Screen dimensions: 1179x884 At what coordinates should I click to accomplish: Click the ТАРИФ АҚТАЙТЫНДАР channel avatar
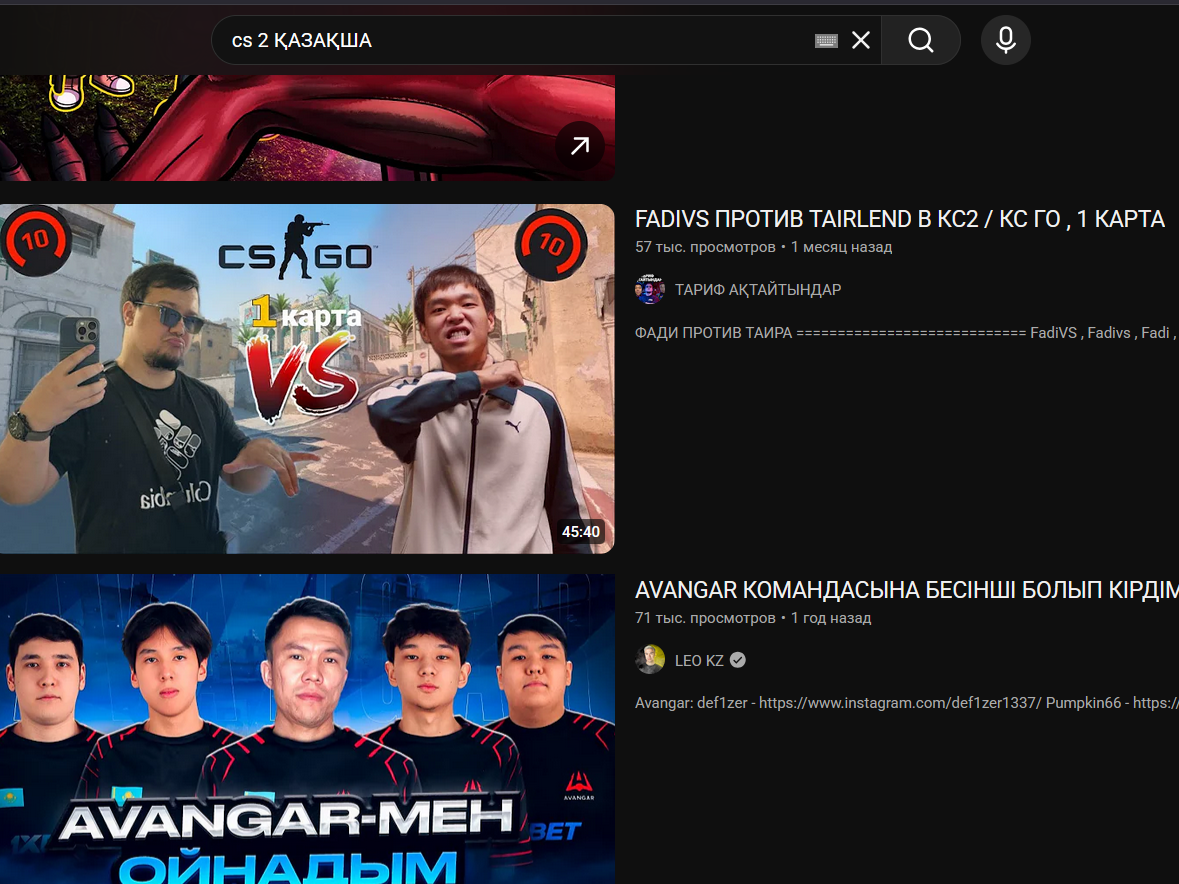[x=650, y=289]
